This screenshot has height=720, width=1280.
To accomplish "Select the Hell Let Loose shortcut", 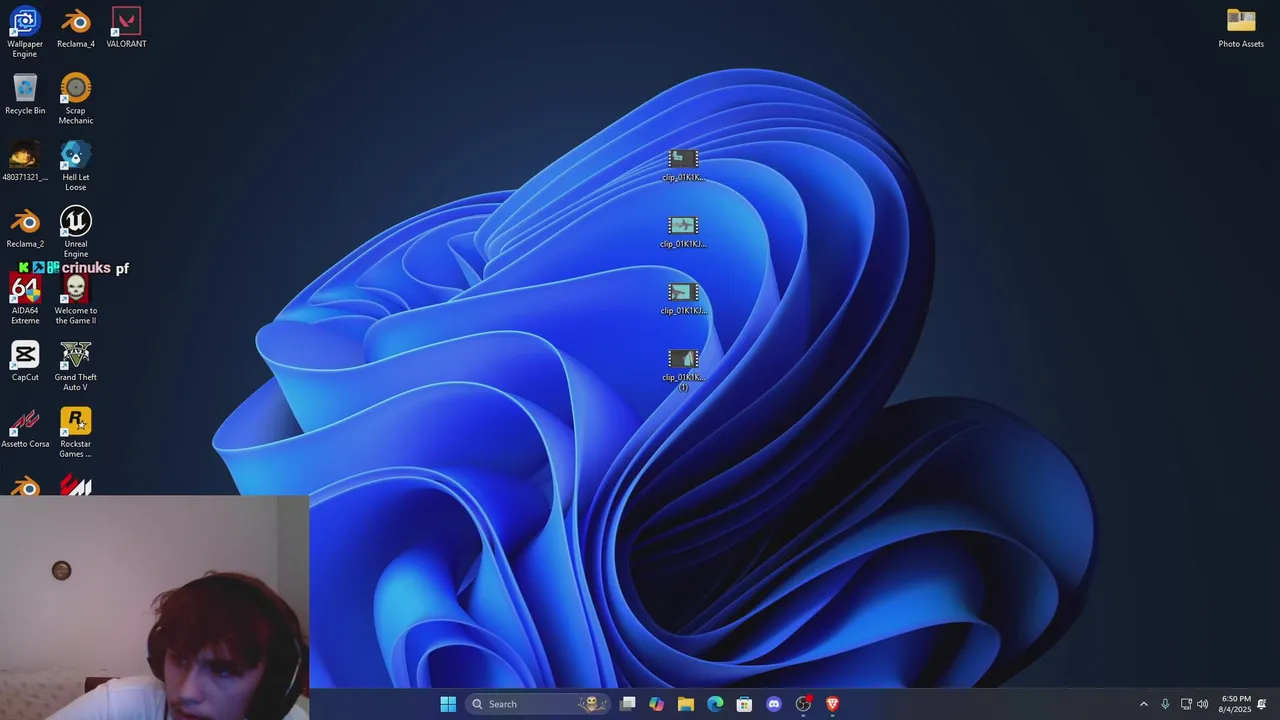I will (x=76, y=165).
